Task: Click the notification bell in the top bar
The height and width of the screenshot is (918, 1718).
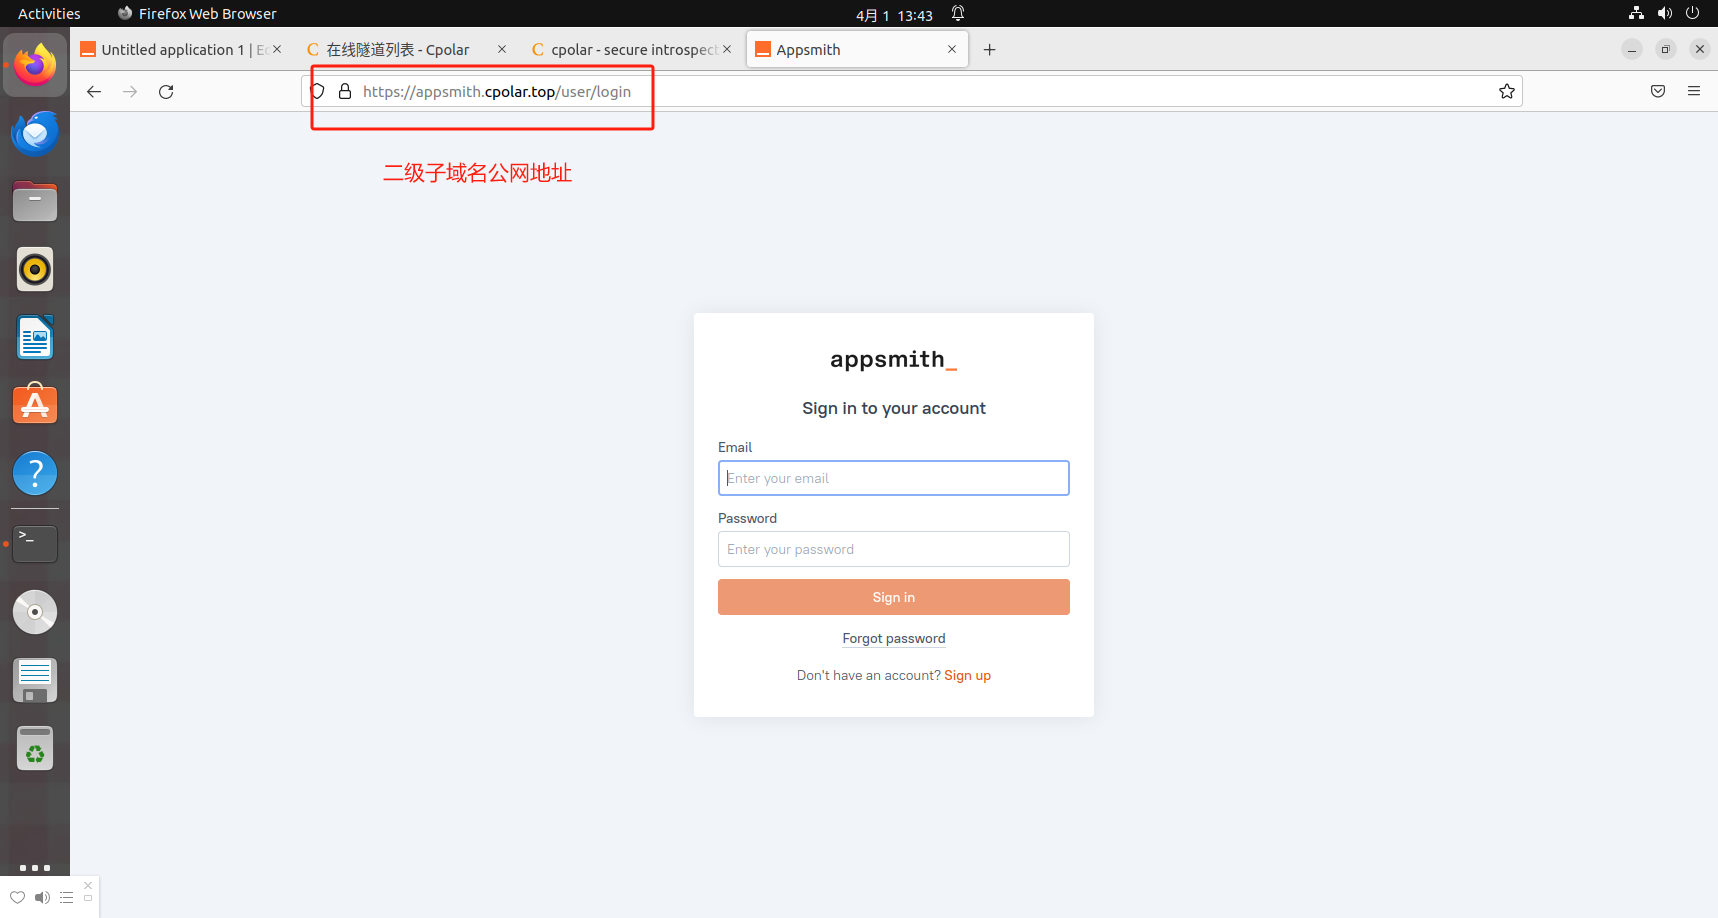Action: (957, 14)
